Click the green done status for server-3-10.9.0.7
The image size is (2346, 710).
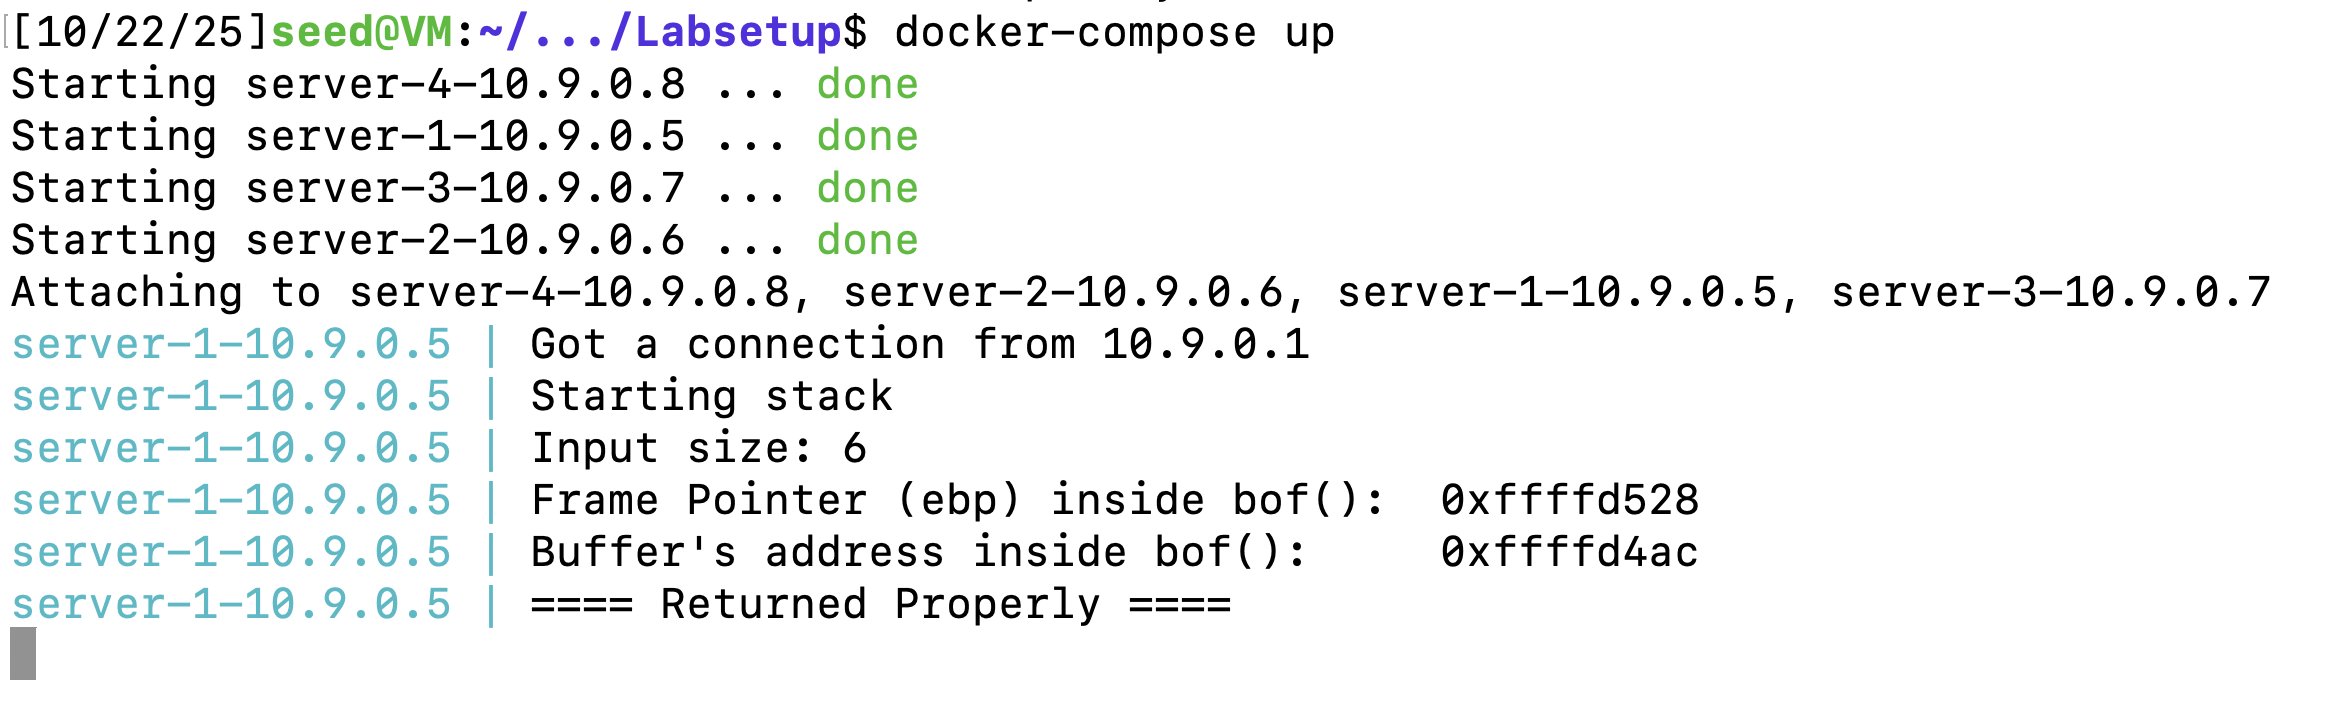click(x=867, y=189)
